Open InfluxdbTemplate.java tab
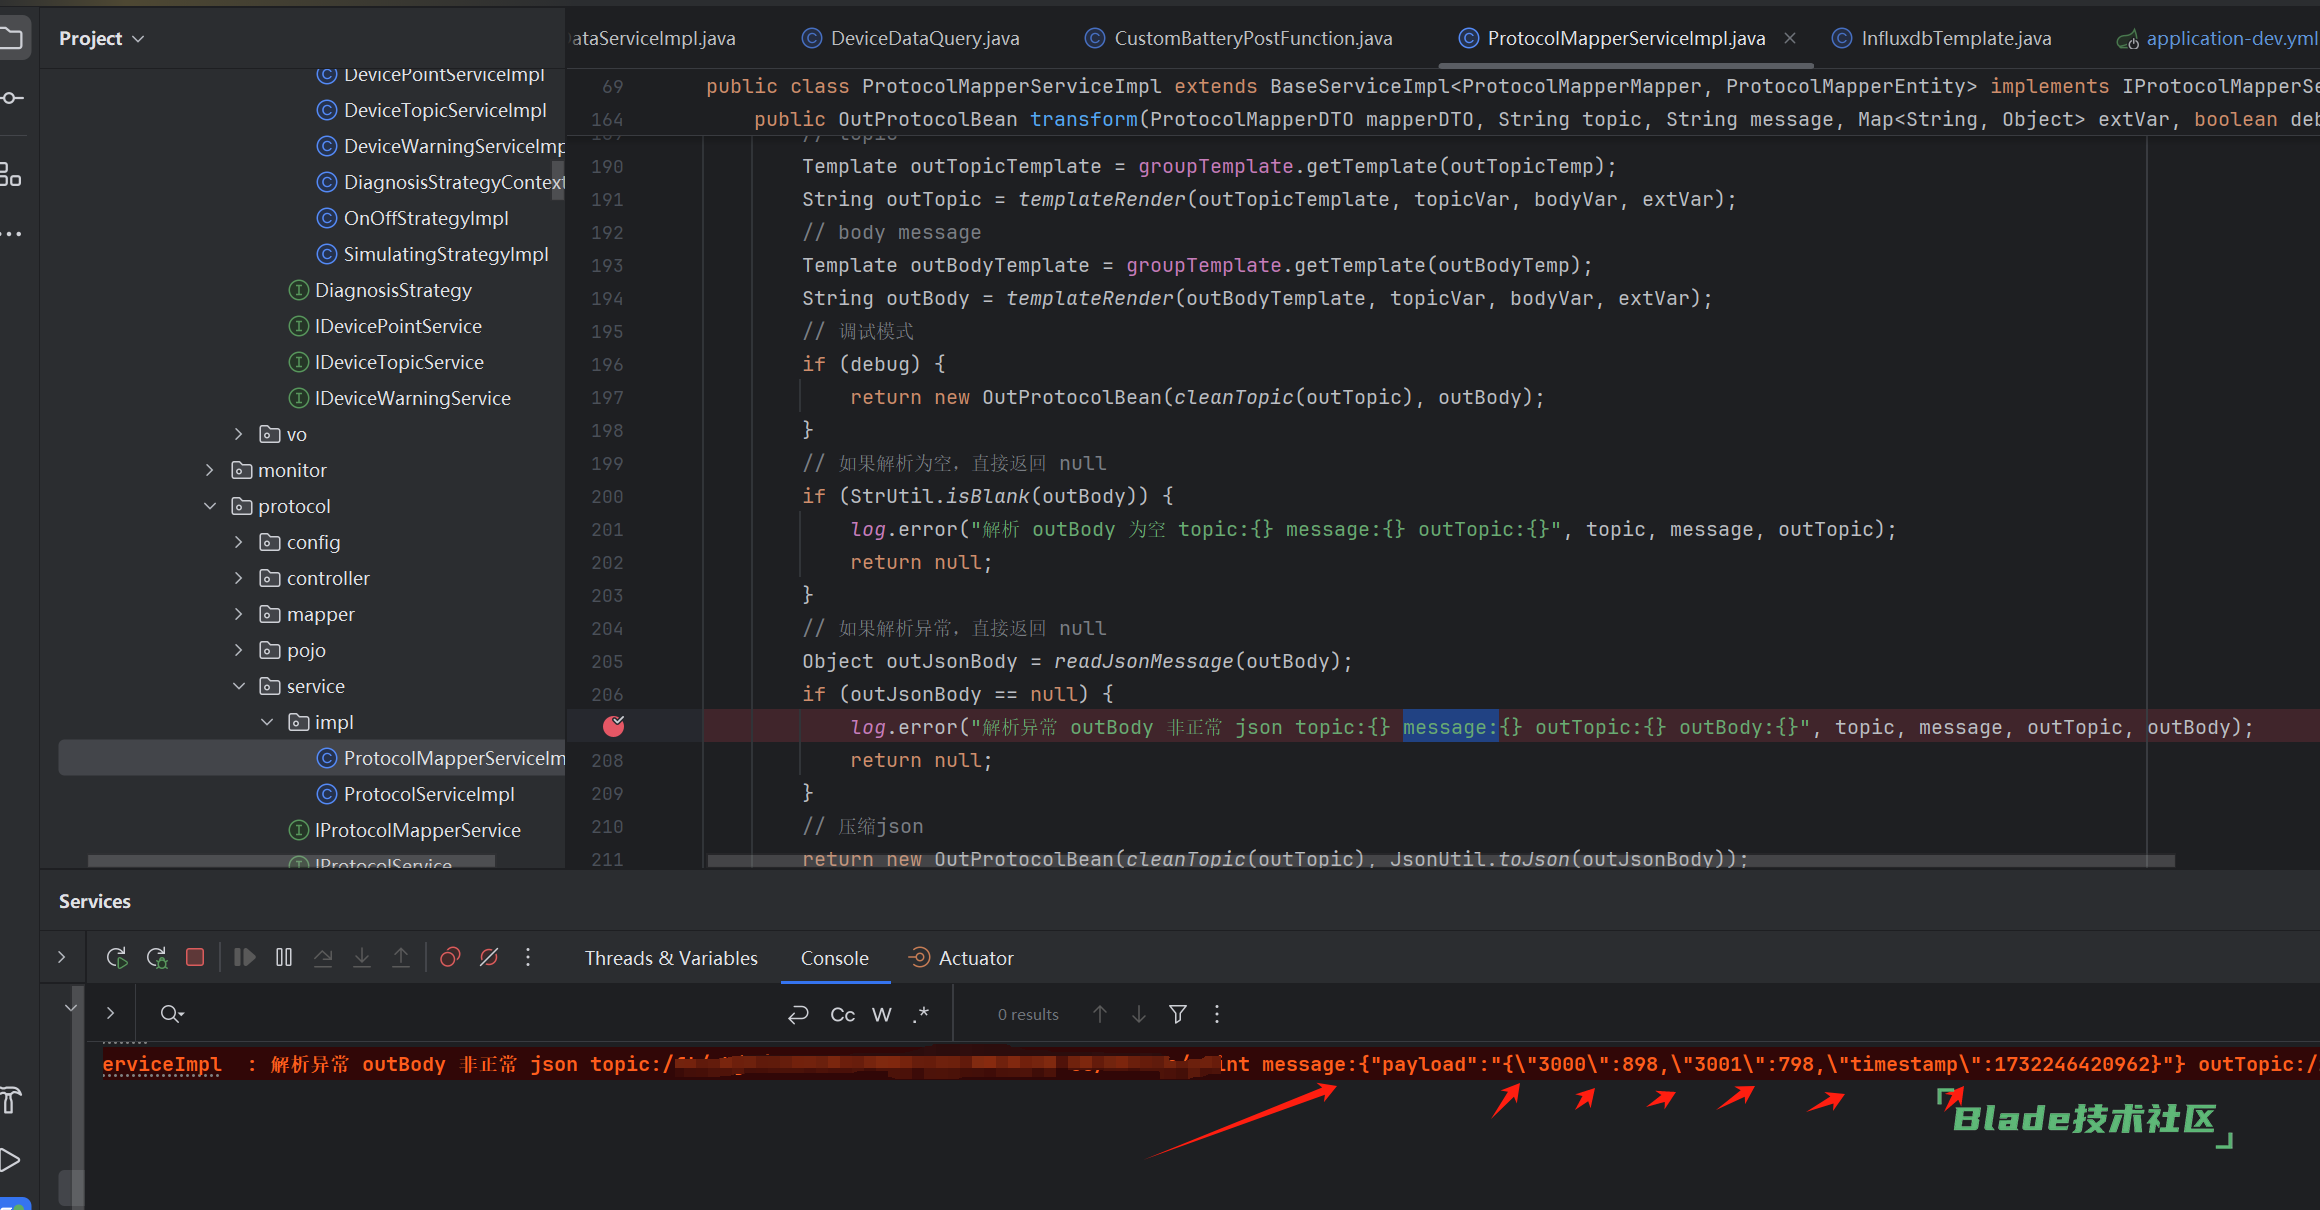This screenshot has width=2320, height=1210. point(1941,38)
